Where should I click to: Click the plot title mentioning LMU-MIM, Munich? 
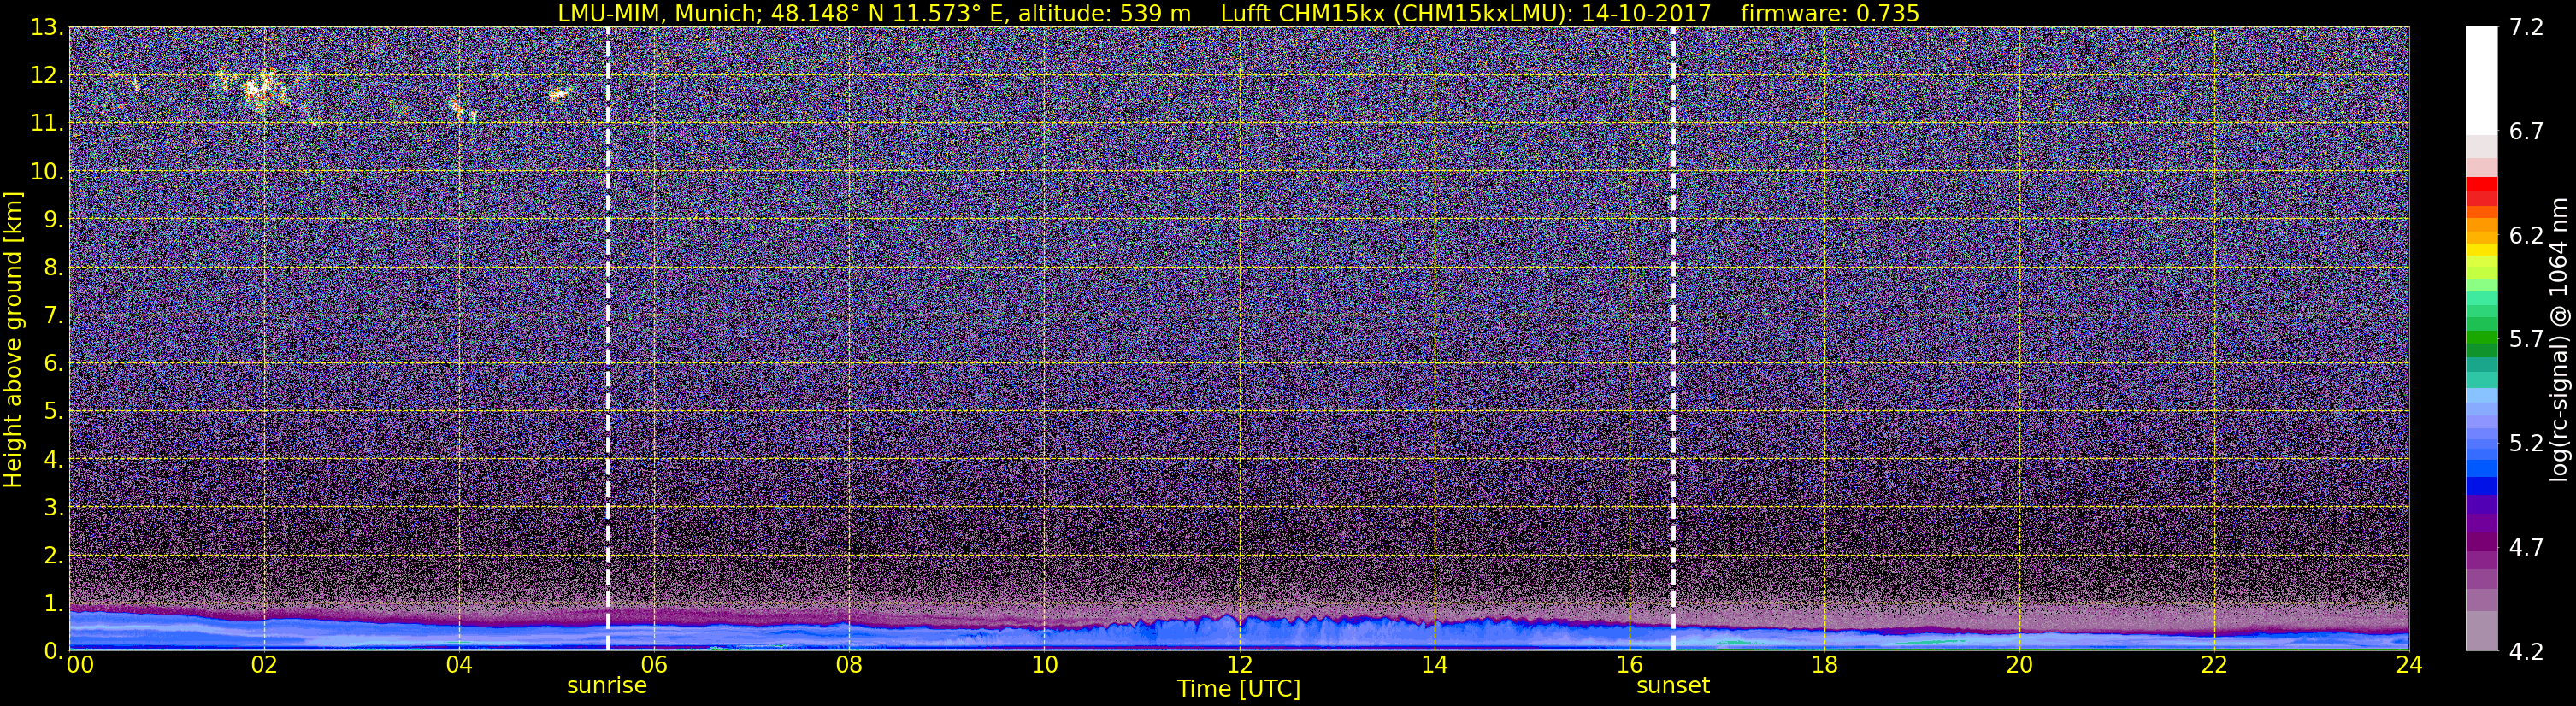tap(1238, 13)
